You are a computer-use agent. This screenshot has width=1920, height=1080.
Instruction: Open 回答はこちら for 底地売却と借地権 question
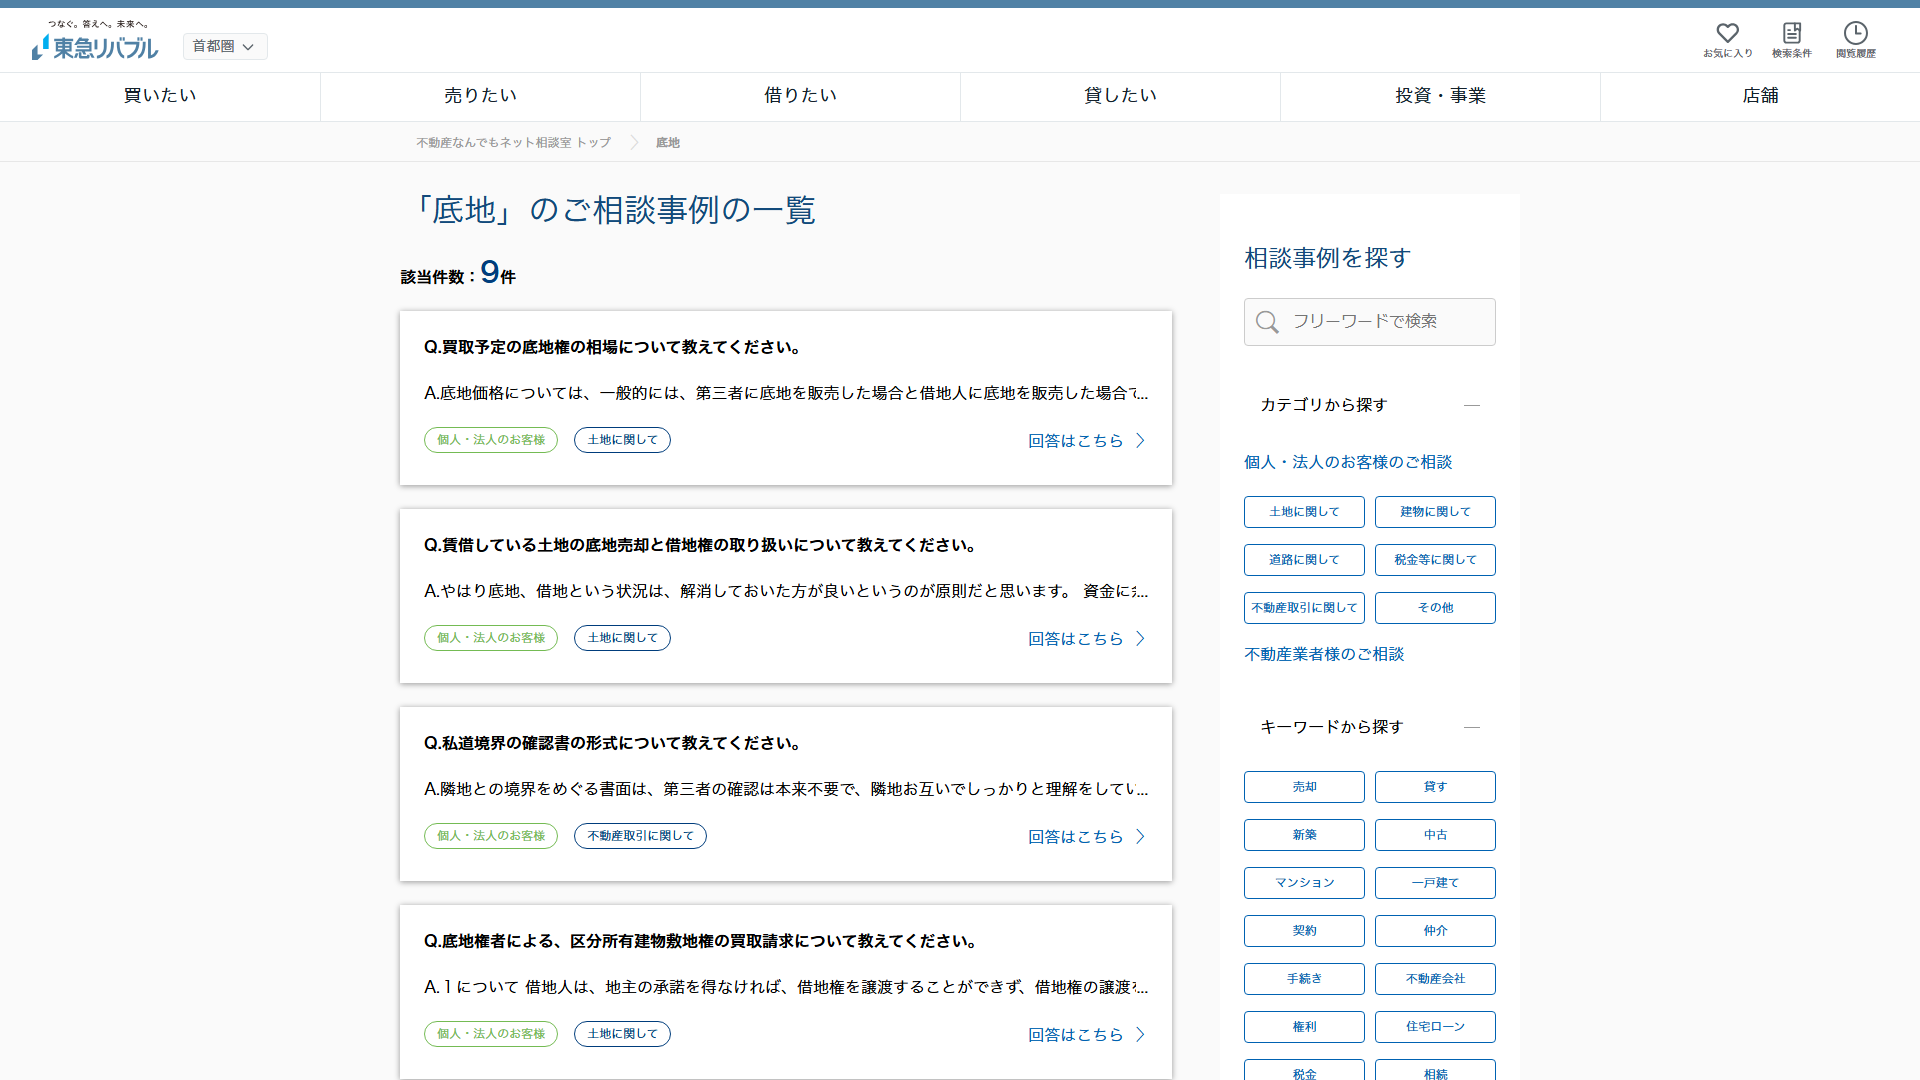click(1086, 639)
